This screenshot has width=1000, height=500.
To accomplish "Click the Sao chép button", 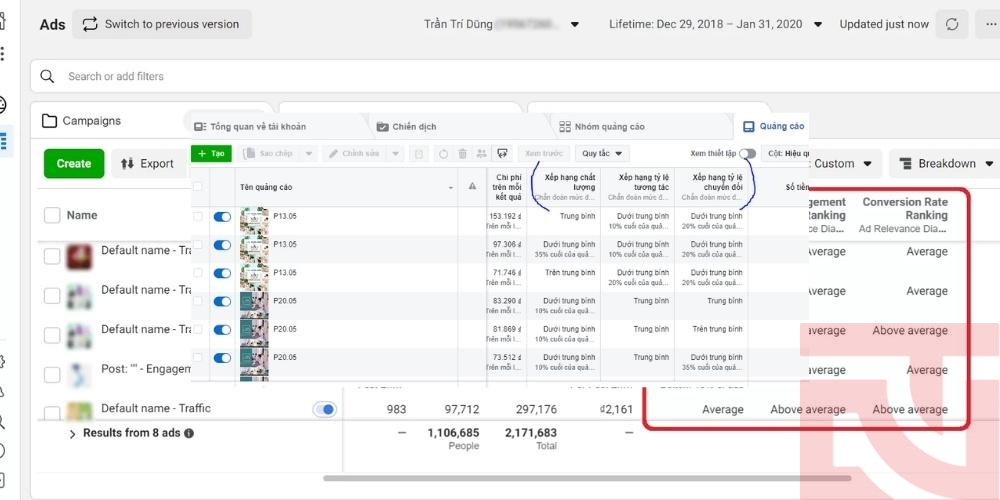I will [x=270, y=154].
